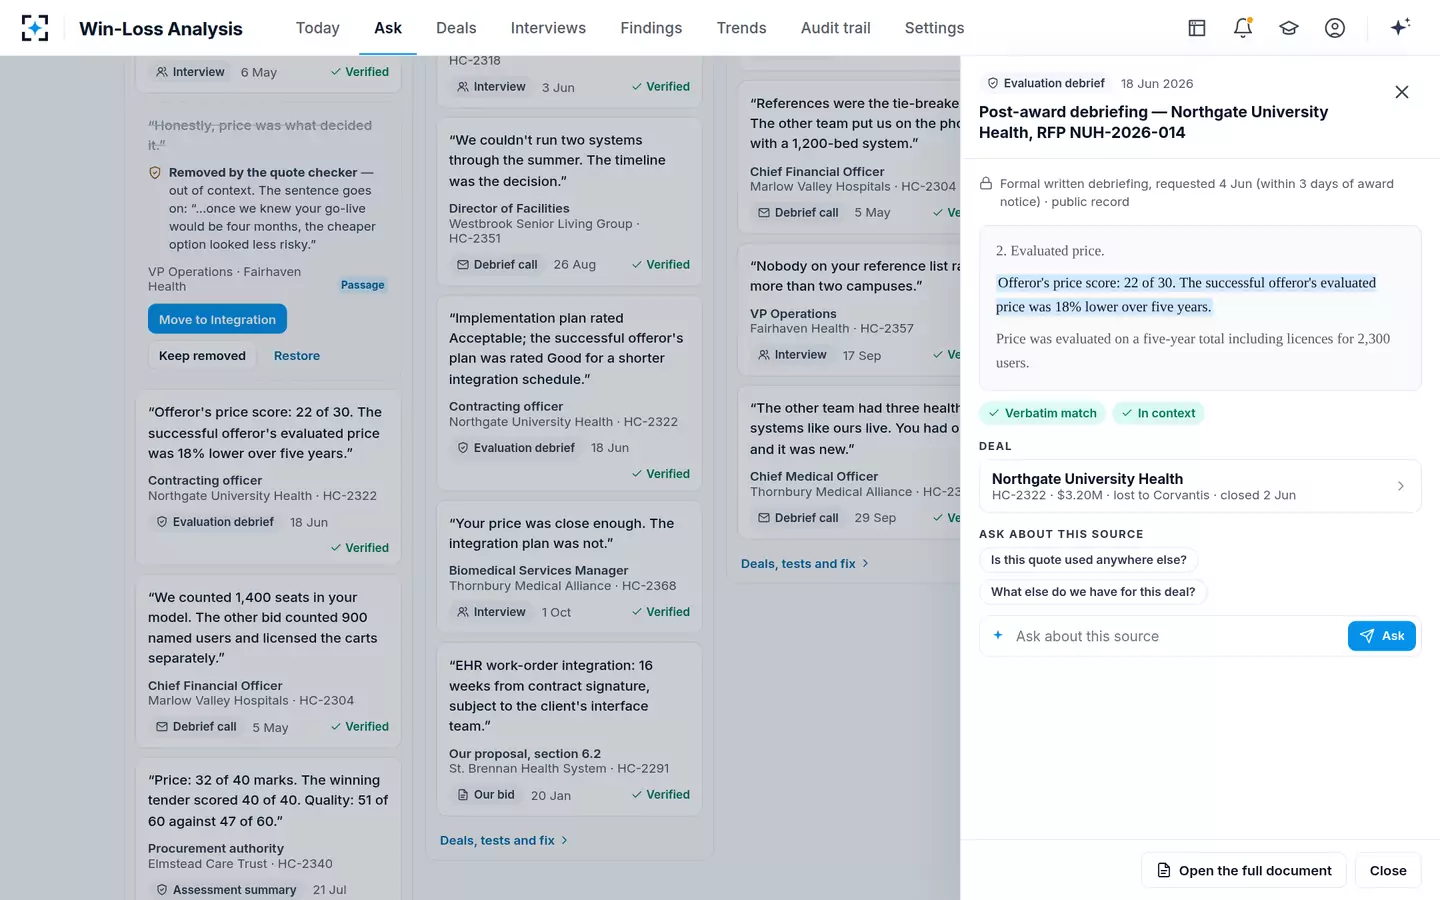Open the Settings tab
This screenshot has height=900, width=1440.
point(934,28)
